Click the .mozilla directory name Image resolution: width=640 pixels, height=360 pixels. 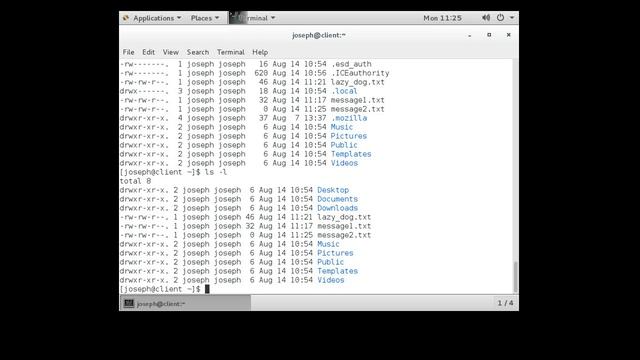[349, 118]
